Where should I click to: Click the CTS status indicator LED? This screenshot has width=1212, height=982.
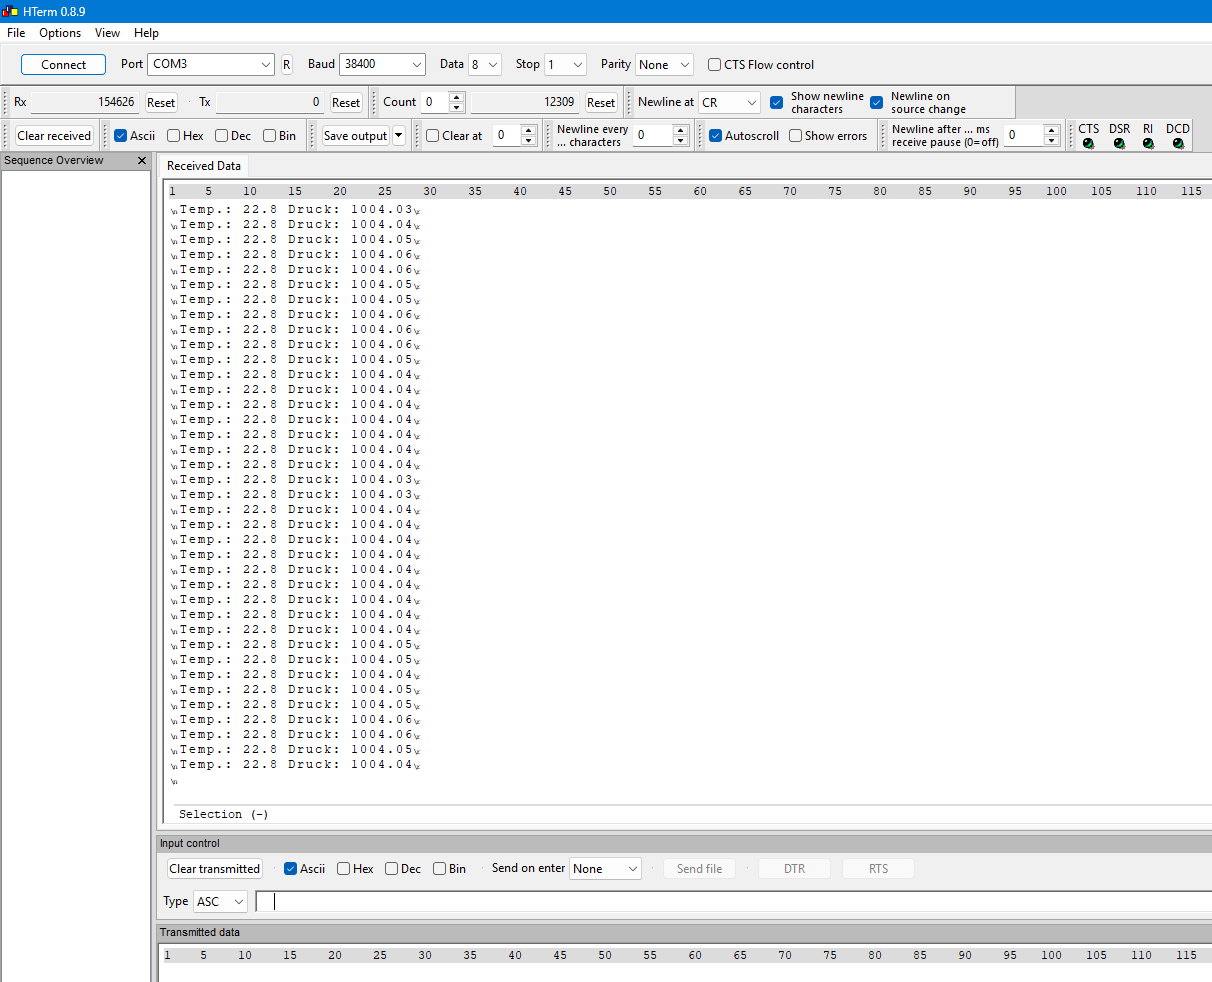pos(1088,144)
